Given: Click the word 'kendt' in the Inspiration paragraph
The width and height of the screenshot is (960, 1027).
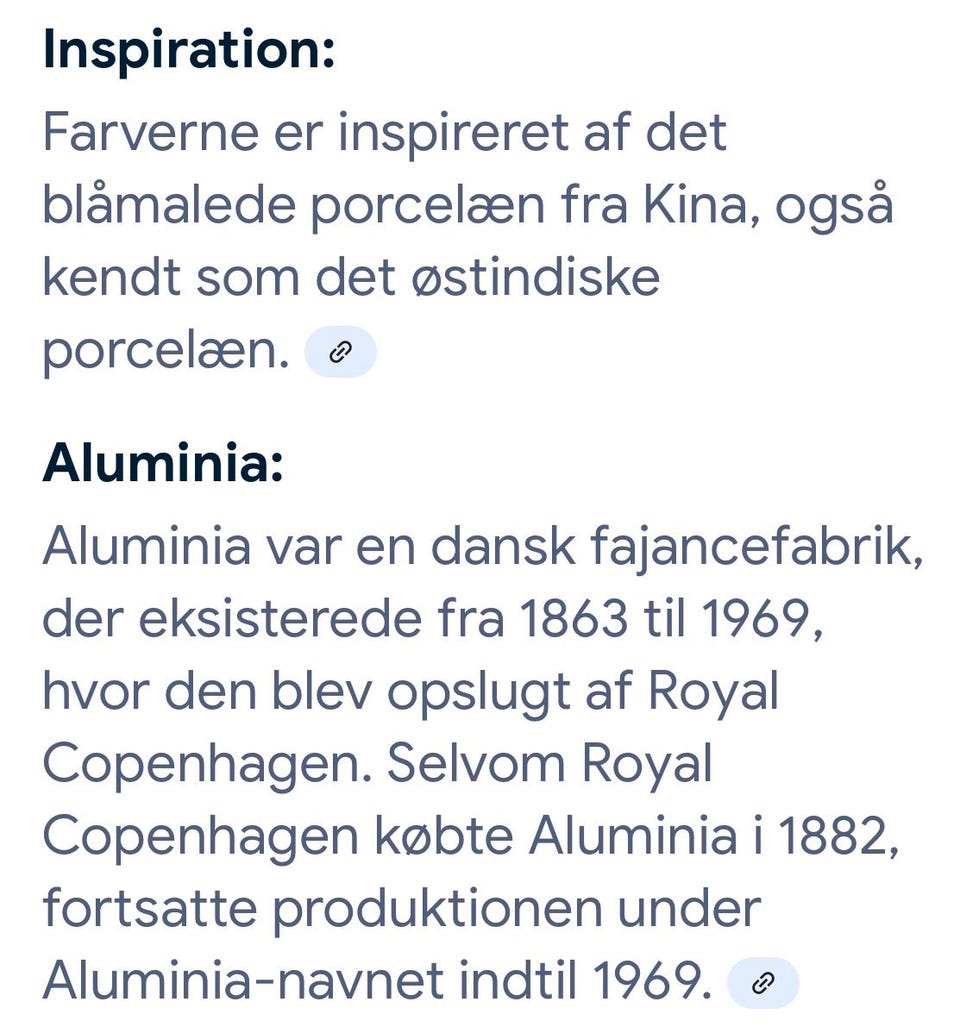Looking at the screenshot, I should click(x=112, y=278).
